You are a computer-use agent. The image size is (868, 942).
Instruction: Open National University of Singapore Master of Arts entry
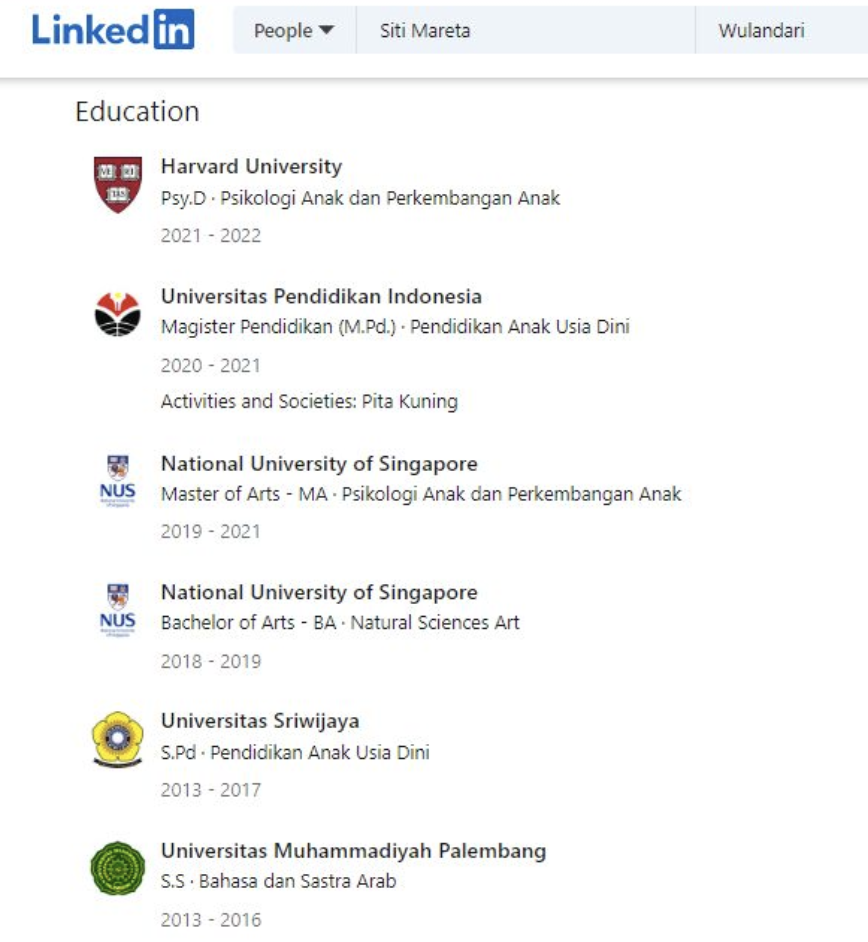319,464
